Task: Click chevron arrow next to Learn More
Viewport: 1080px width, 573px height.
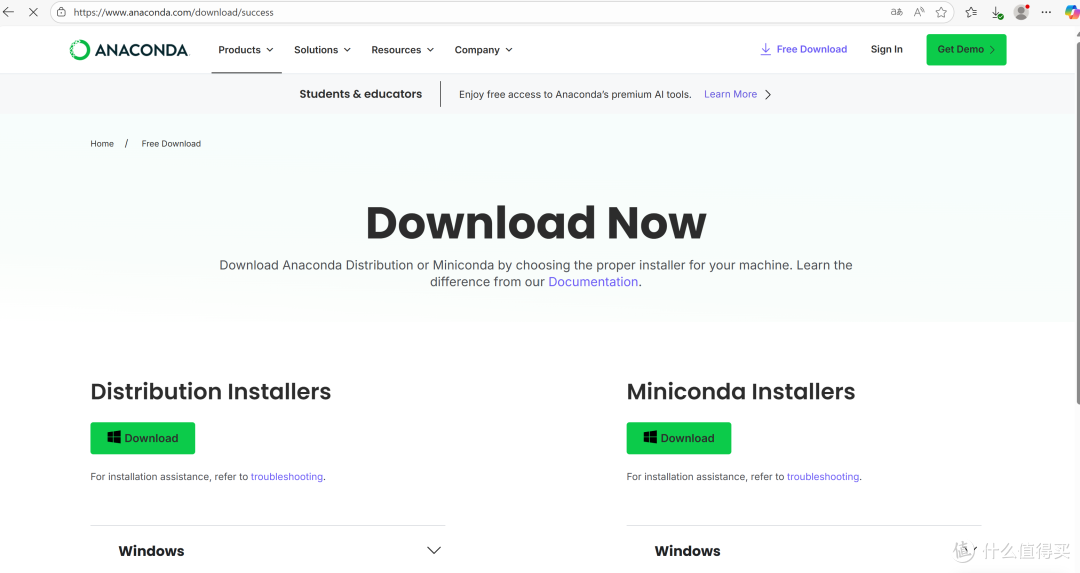Action: (768, 94)
